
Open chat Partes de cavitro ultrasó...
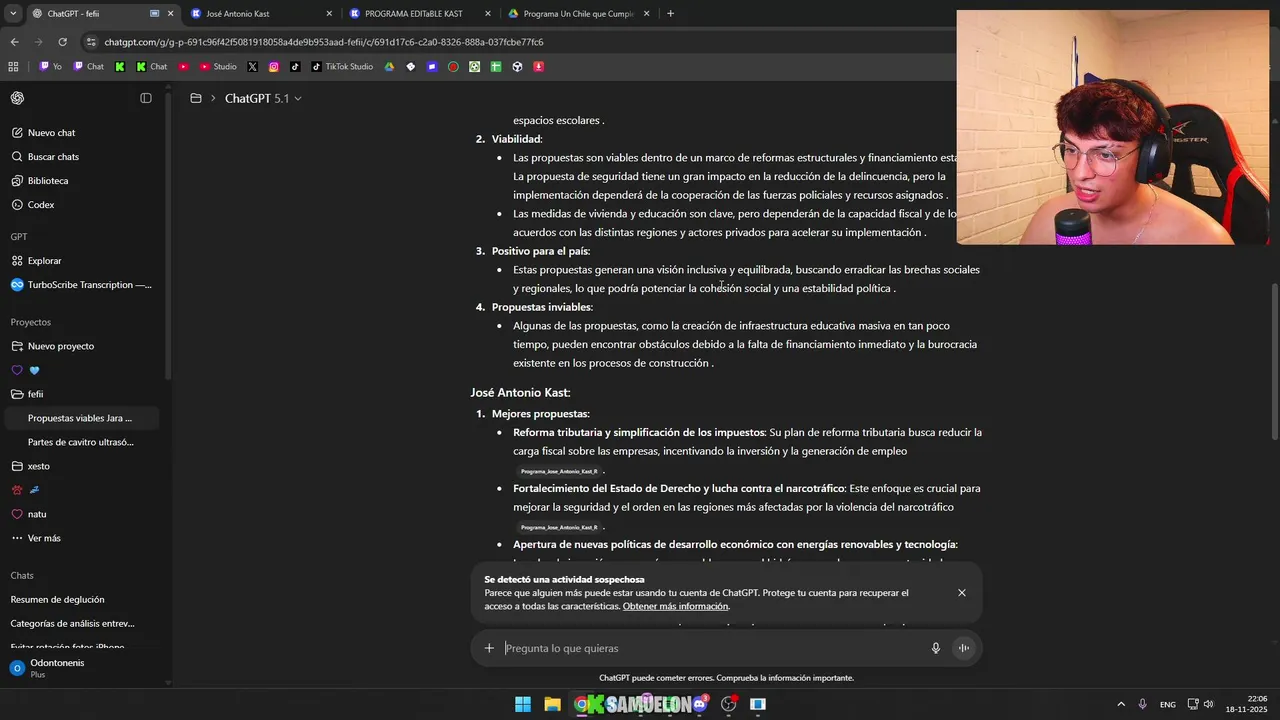[x=82, y=442]
